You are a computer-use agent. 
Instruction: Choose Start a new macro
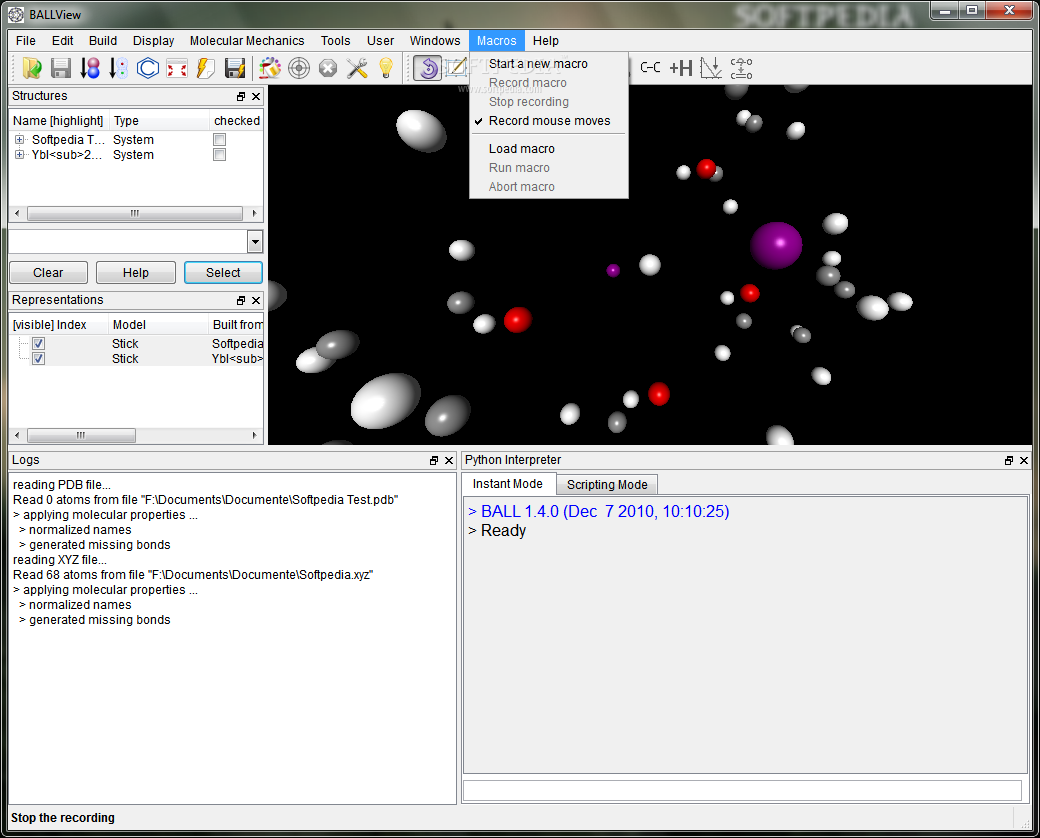[x=549, y=64]
